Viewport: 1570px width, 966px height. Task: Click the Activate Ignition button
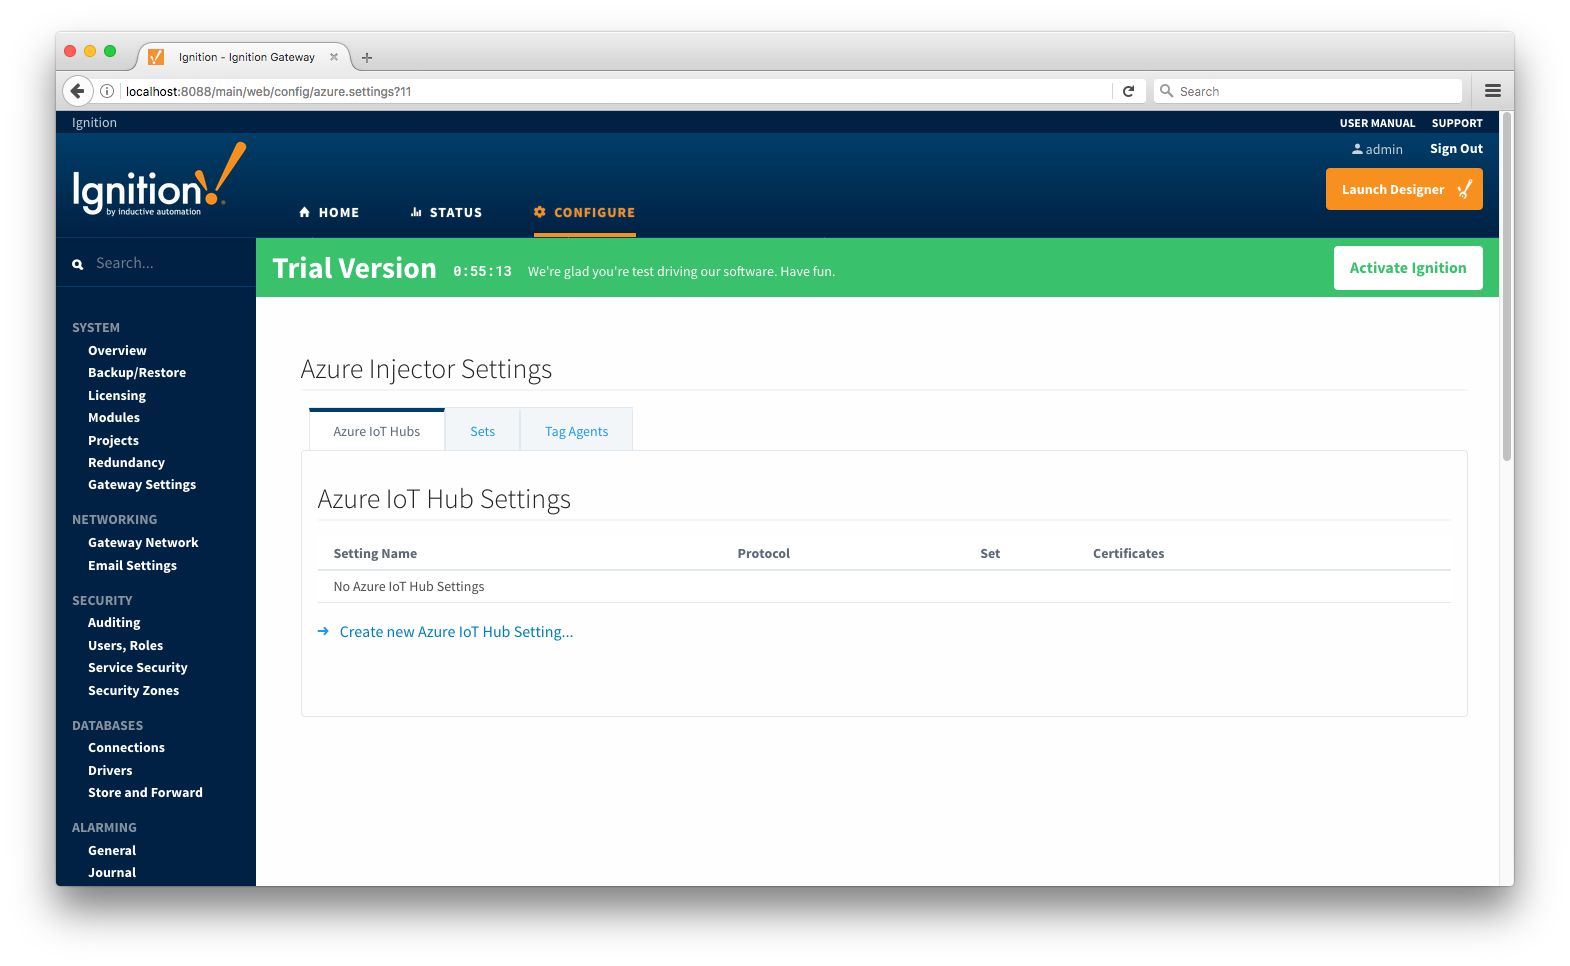(1407, 268)
